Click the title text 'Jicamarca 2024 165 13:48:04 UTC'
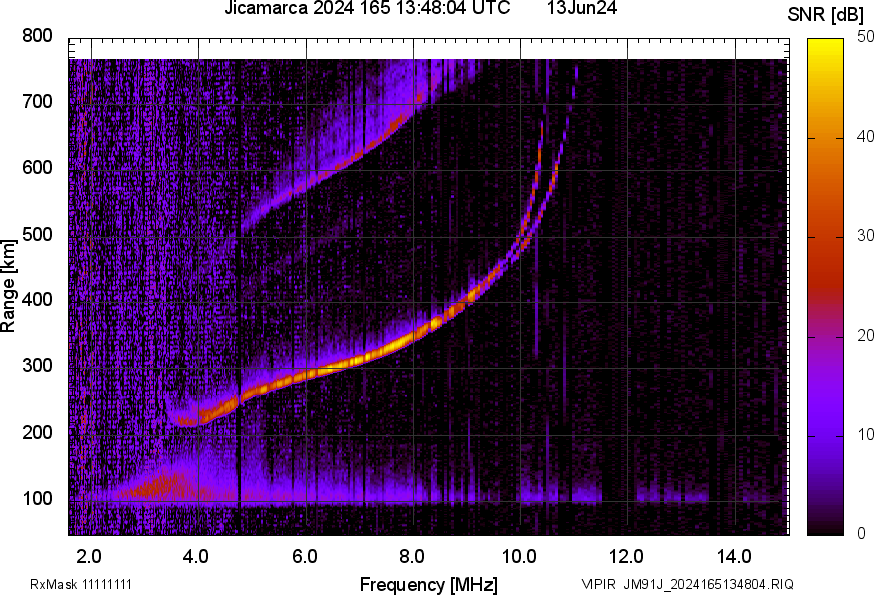This screenshot has height=595, width=874. tap(367, 8)
